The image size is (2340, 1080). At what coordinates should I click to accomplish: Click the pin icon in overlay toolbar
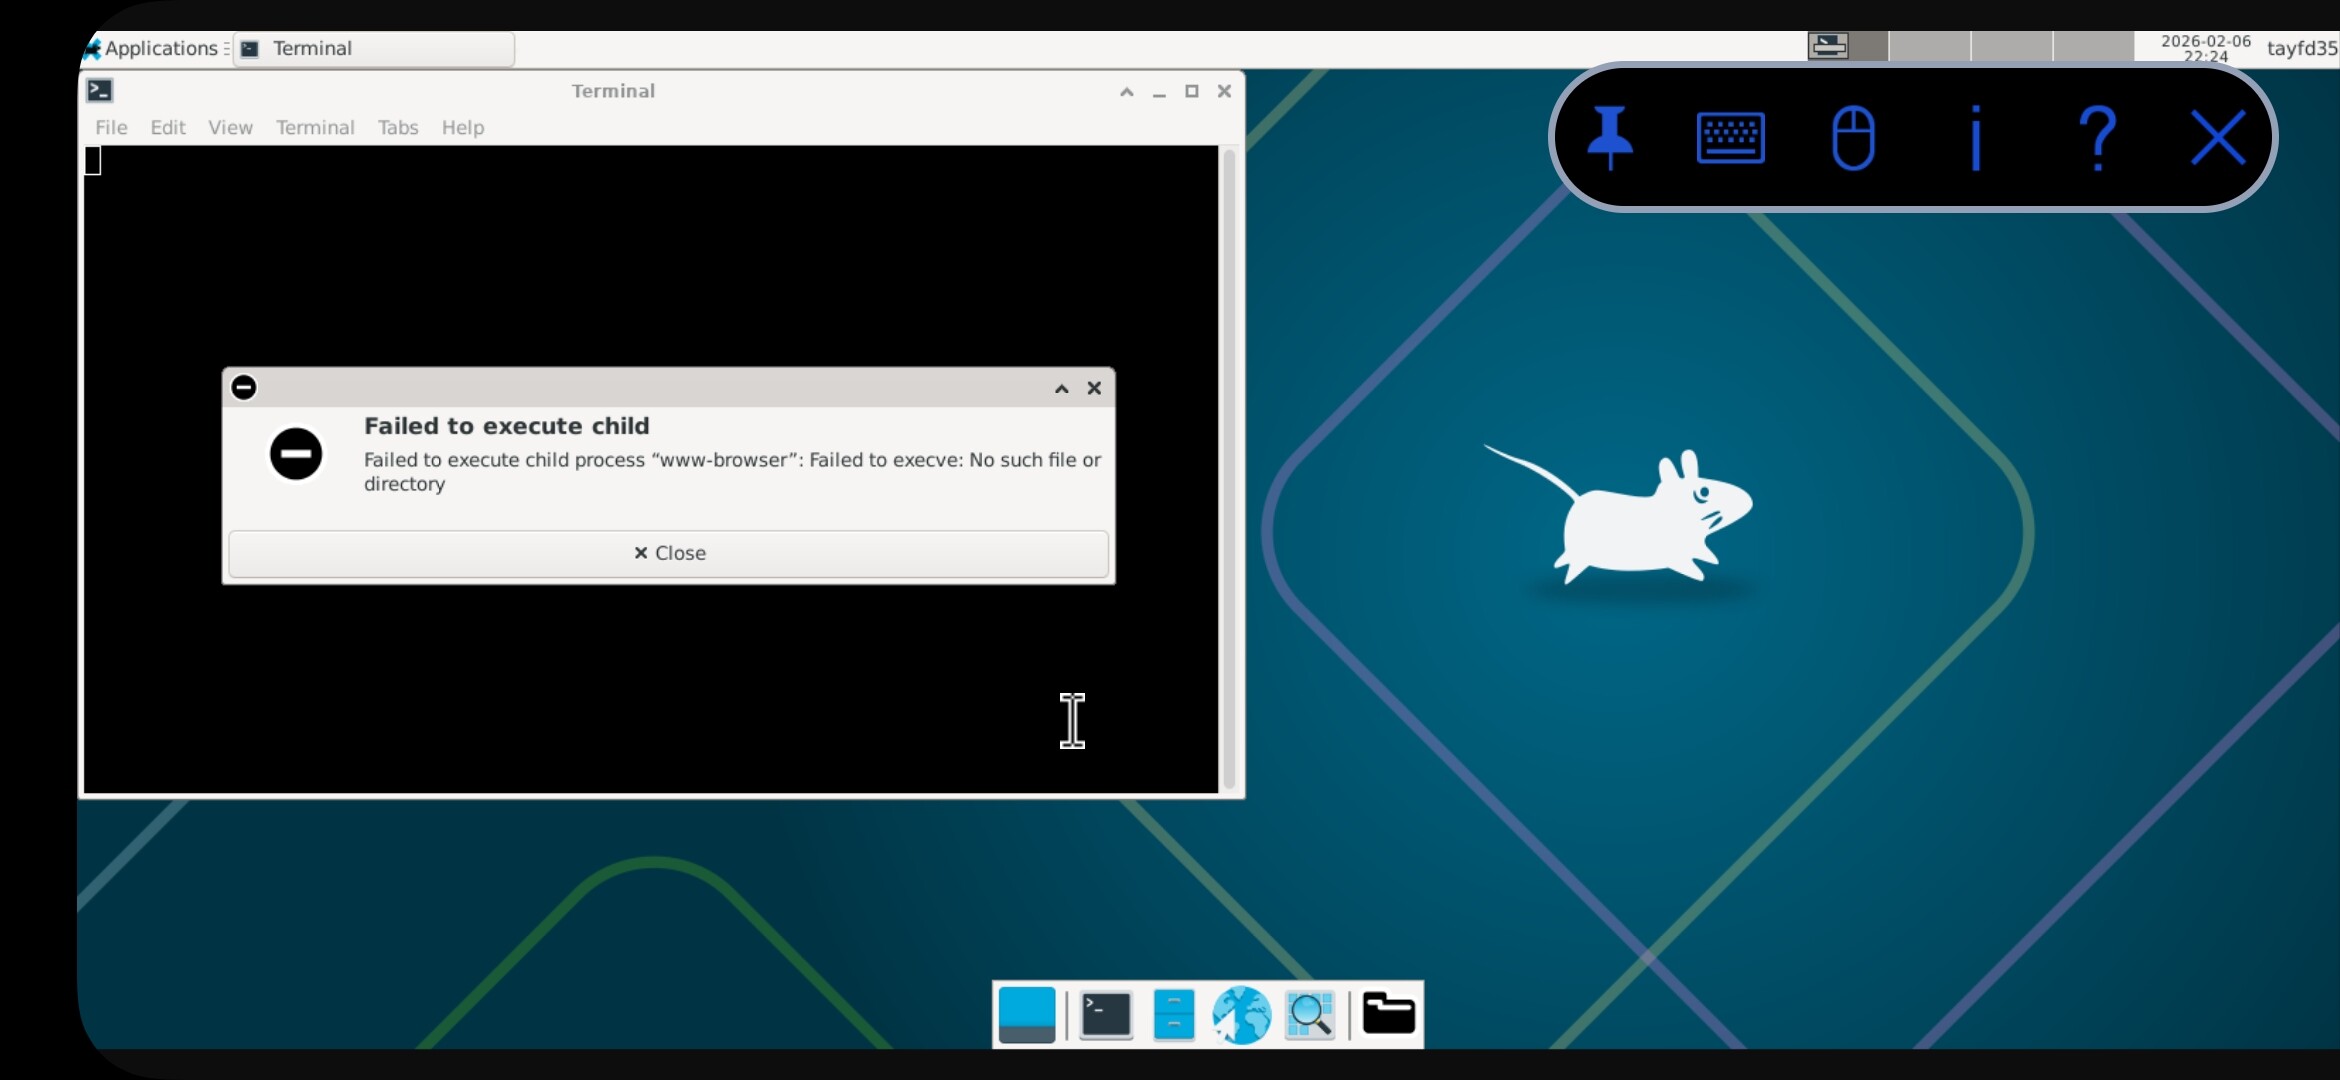click(1610, 137)
